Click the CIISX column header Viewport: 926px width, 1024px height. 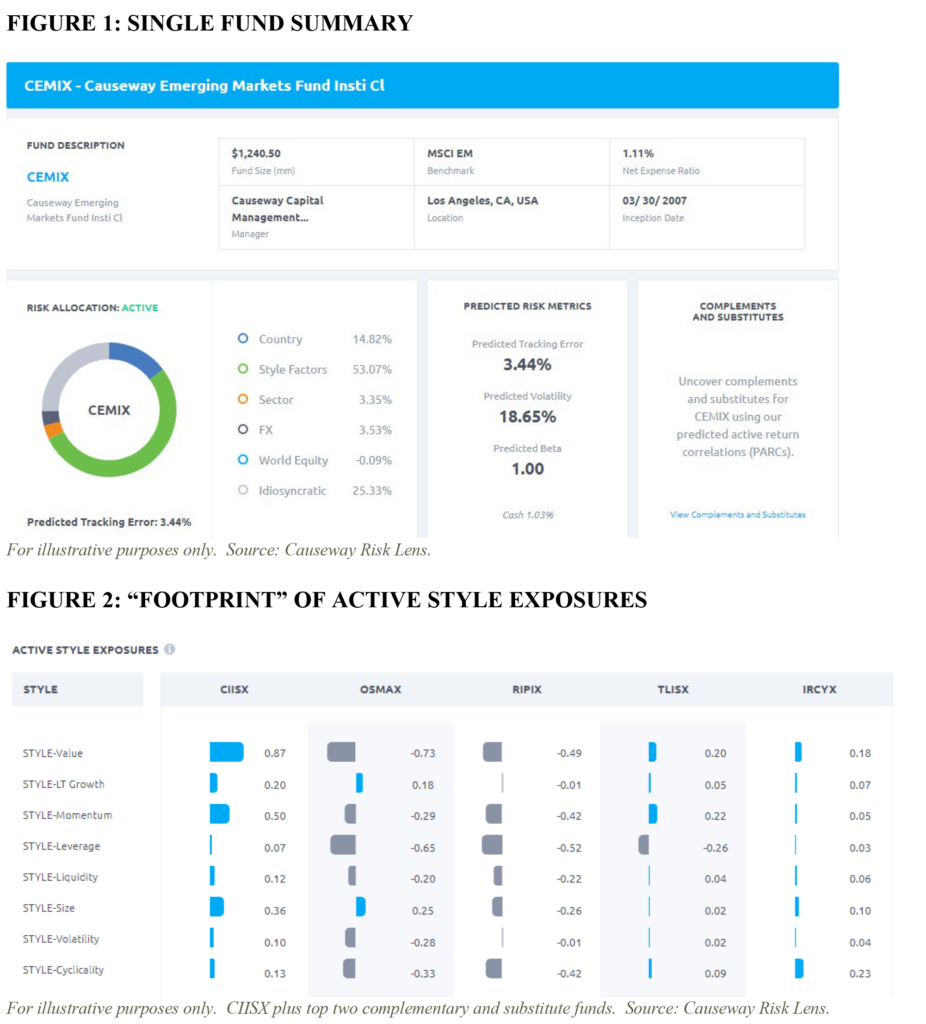pos(234,690)
